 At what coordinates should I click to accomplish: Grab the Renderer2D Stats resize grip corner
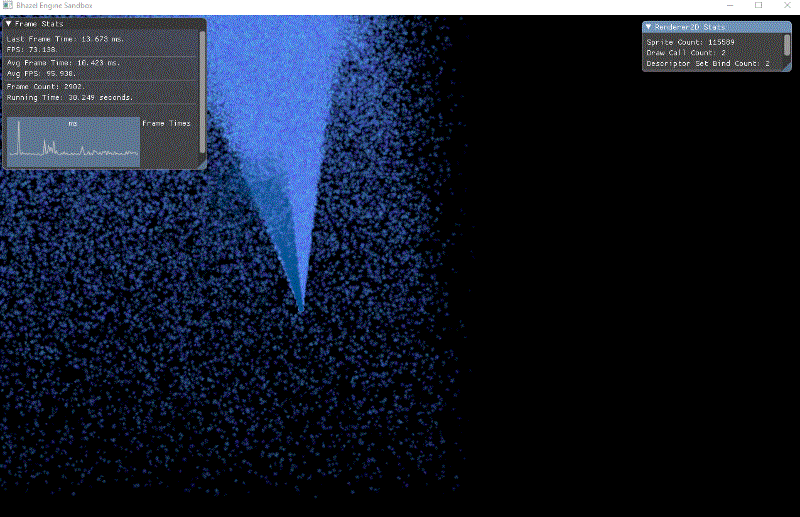pyautogui.click(x=787, y=67)
